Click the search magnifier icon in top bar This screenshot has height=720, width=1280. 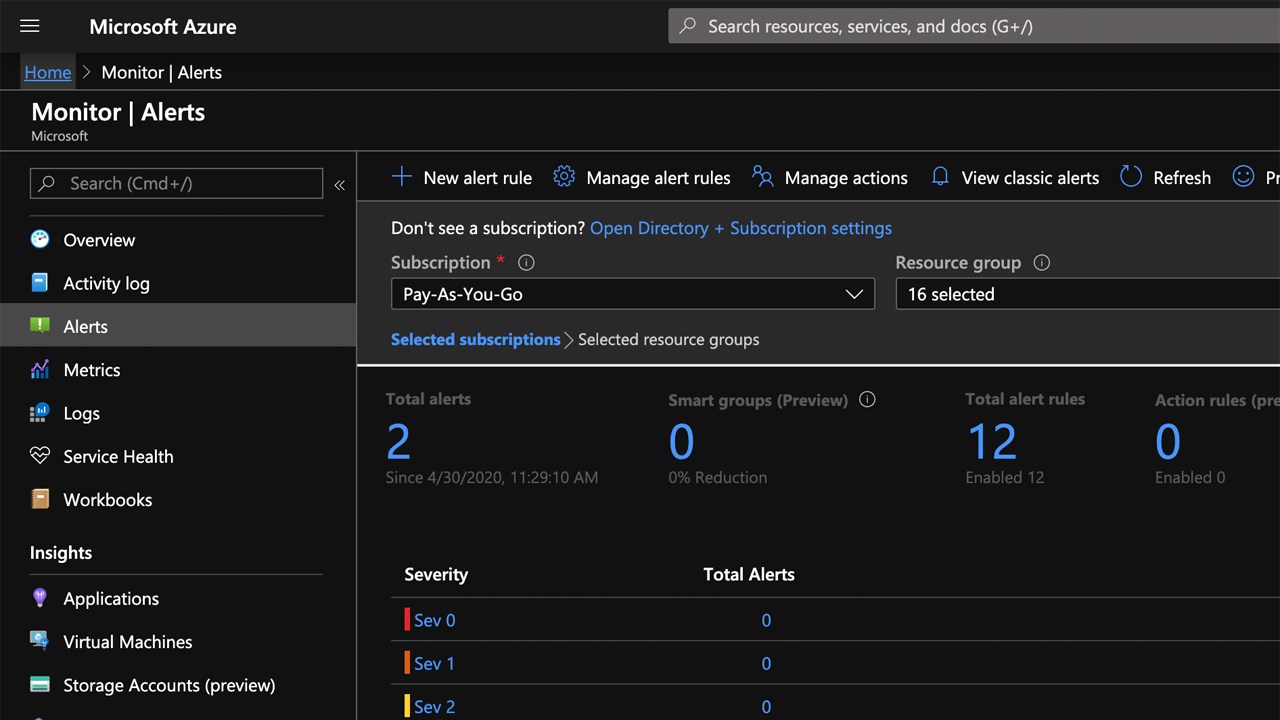688,26
